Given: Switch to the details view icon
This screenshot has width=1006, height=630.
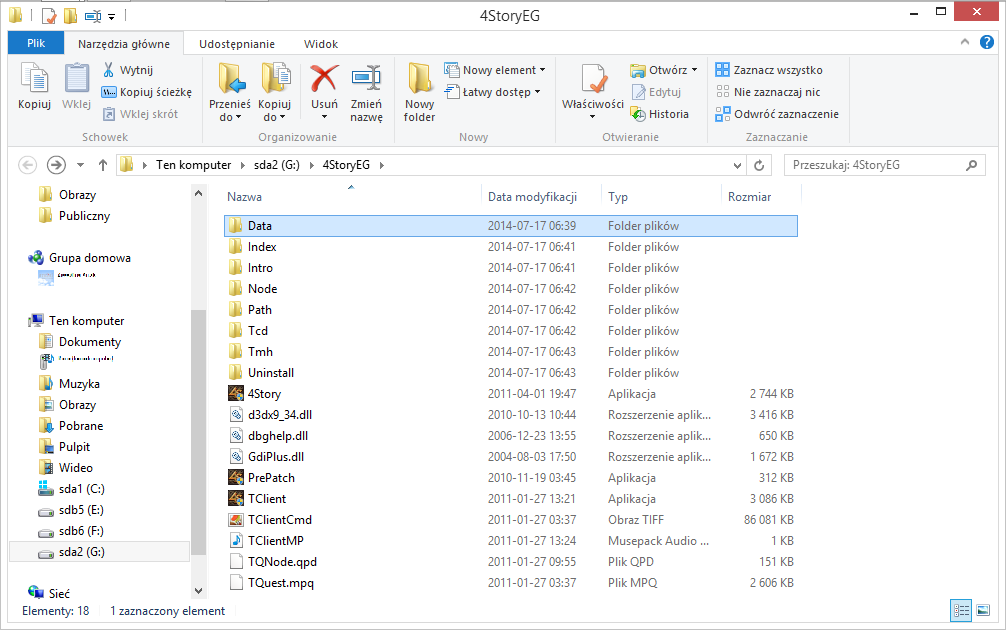Looking at the screenshot, I should coord(961,611).
